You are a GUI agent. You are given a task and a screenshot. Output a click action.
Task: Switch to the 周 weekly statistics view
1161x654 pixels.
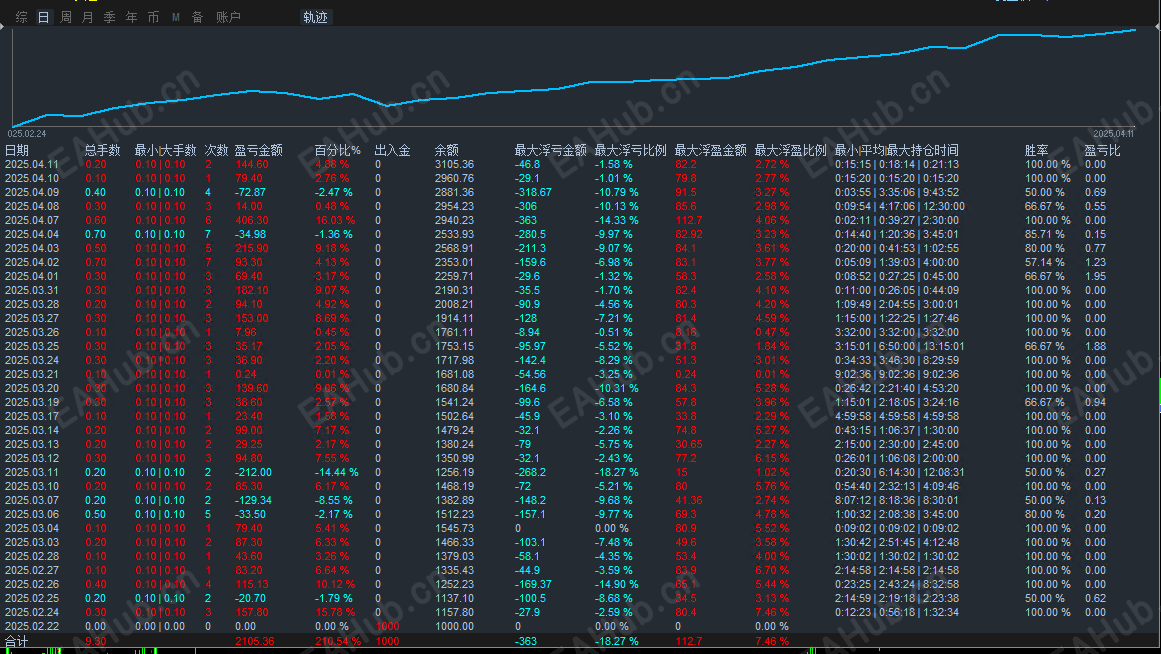(64, 17)
